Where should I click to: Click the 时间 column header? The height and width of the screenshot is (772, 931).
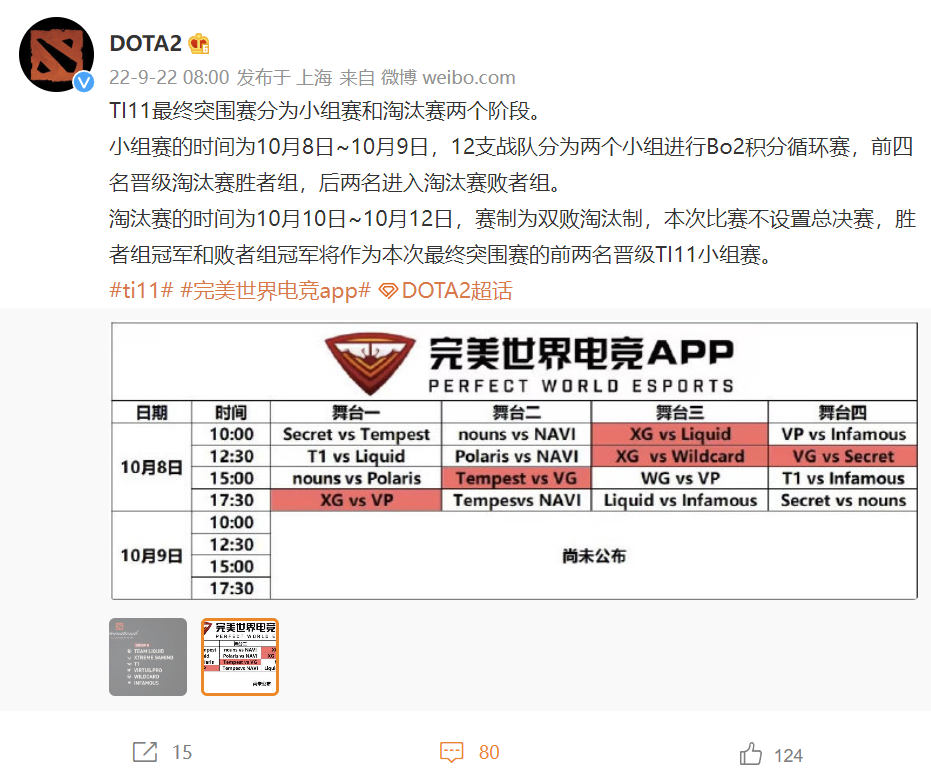pyautogui.click(x=231, y=412)
